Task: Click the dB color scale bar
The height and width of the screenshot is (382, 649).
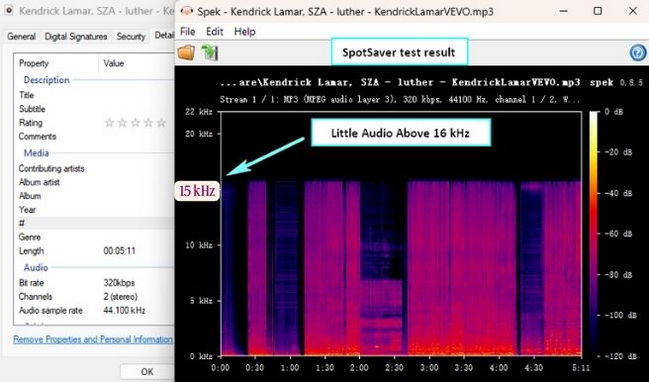Action: tap(594, 234)
